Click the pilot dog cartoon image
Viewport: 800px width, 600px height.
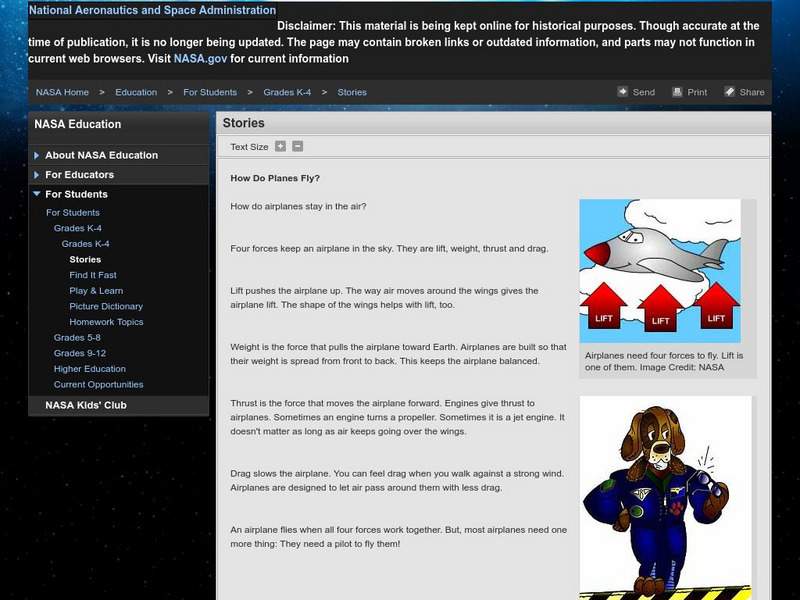coord(665,498)
